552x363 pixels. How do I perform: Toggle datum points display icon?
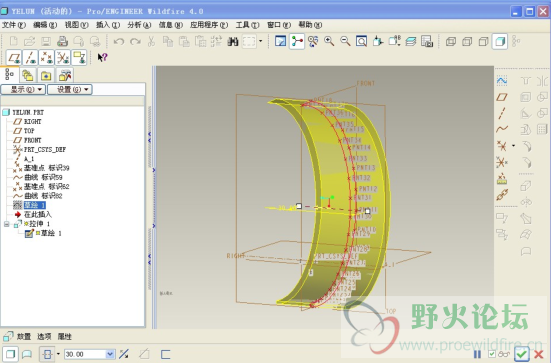pos(47,58)
